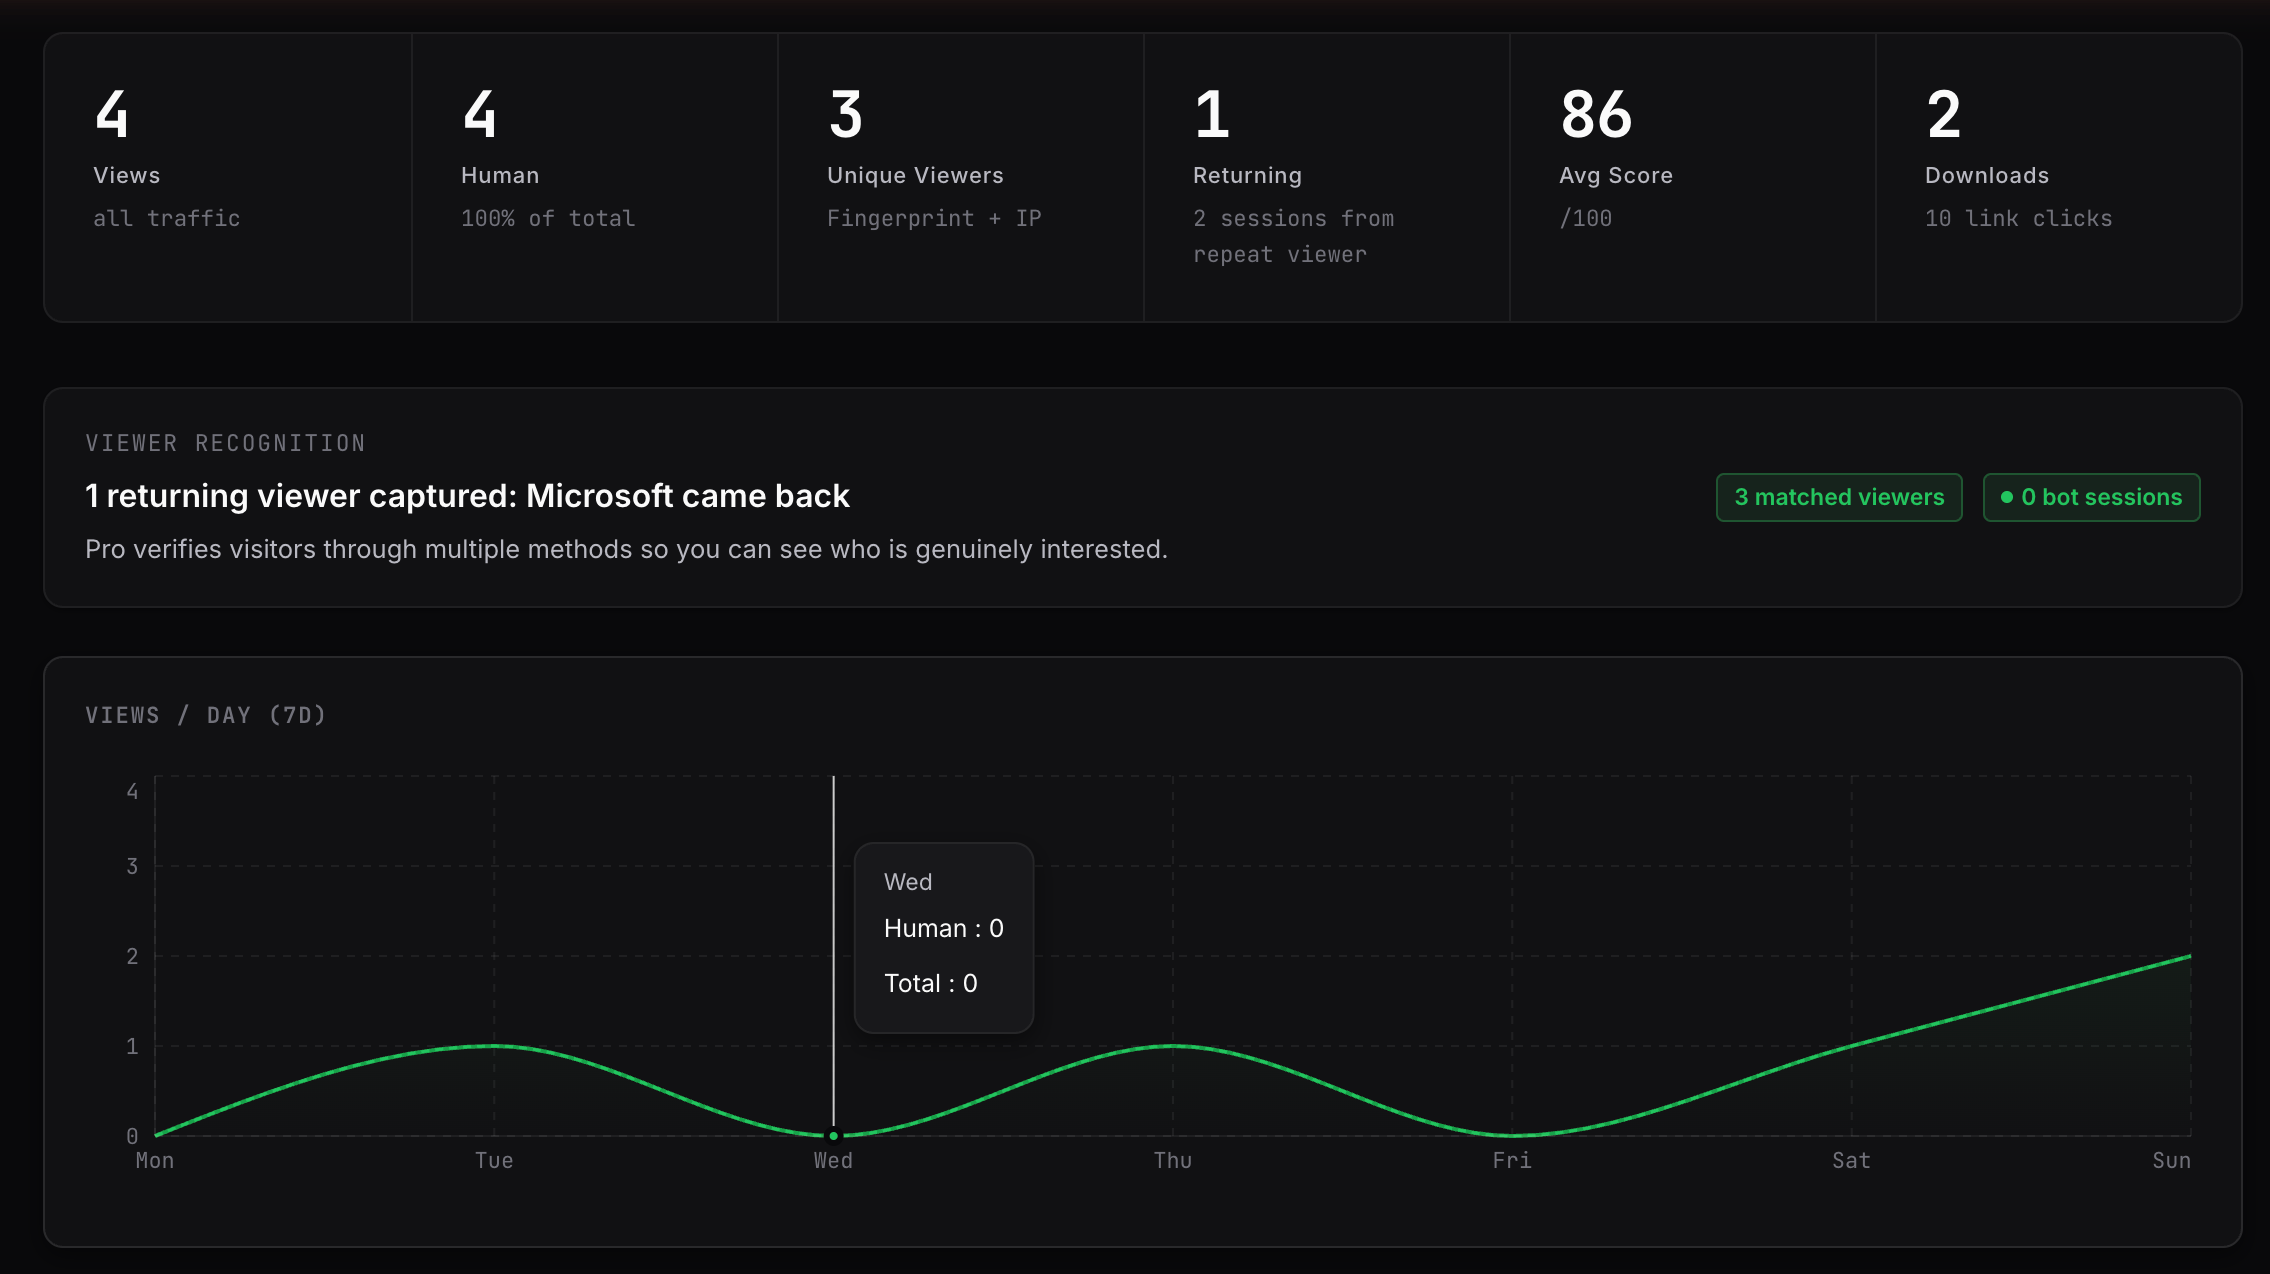Click the 3 matched viewers badge
Image resolution: width=2270 pixels, height=1274 pixels.
1838,497
